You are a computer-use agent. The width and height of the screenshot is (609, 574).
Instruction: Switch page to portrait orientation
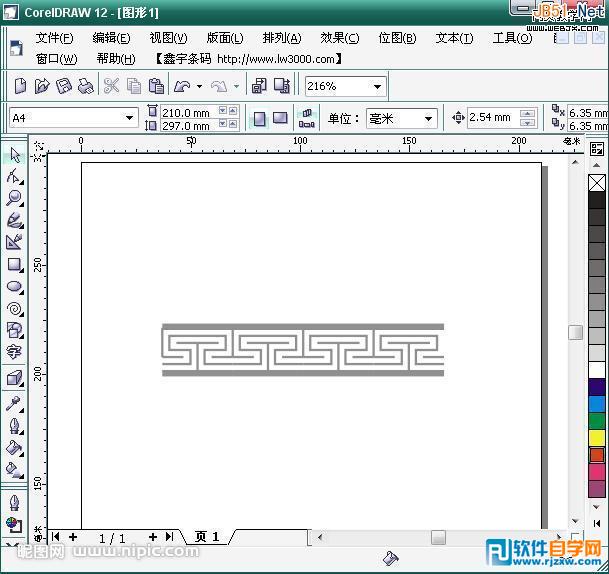(260, 118)
